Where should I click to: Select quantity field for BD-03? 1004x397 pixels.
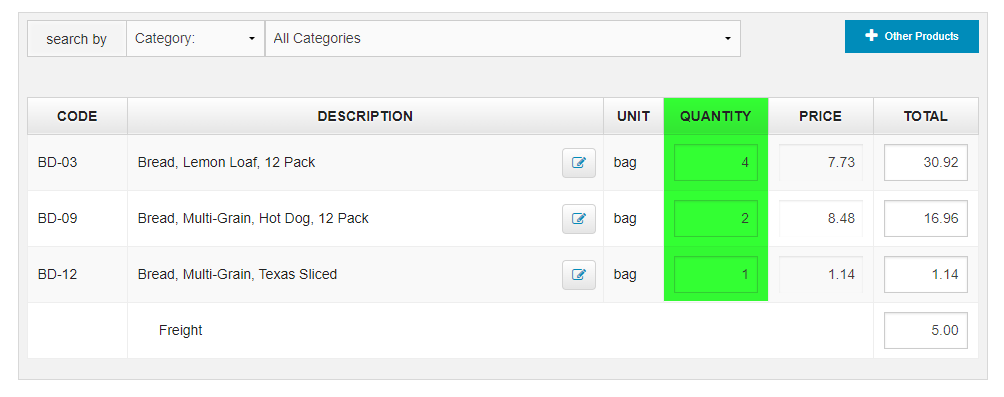716,163
